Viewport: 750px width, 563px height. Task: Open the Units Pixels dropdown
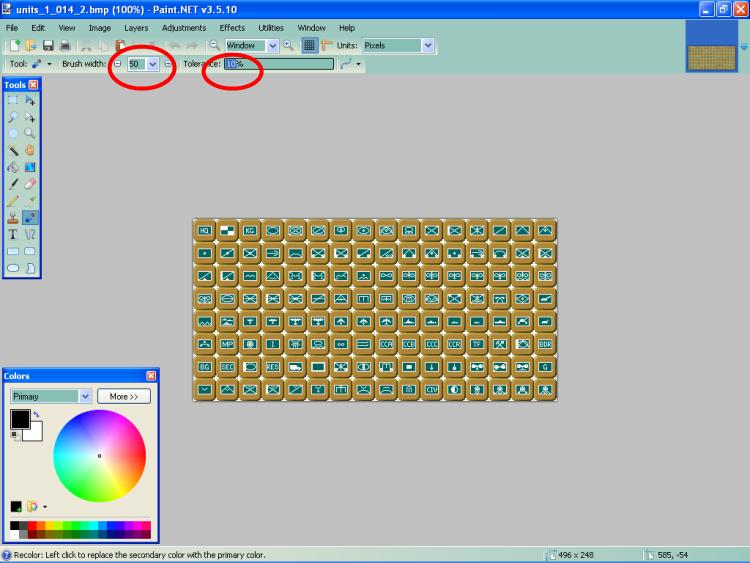428,45
